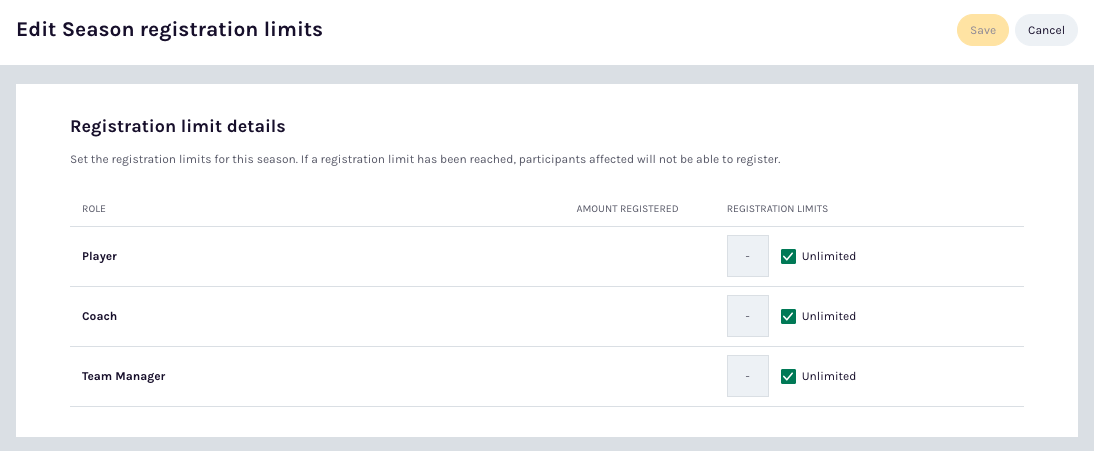Focus the Team Manager limit input field
Image resolution: width=1094 pixels, height=451 pixels.
(747, 376)
